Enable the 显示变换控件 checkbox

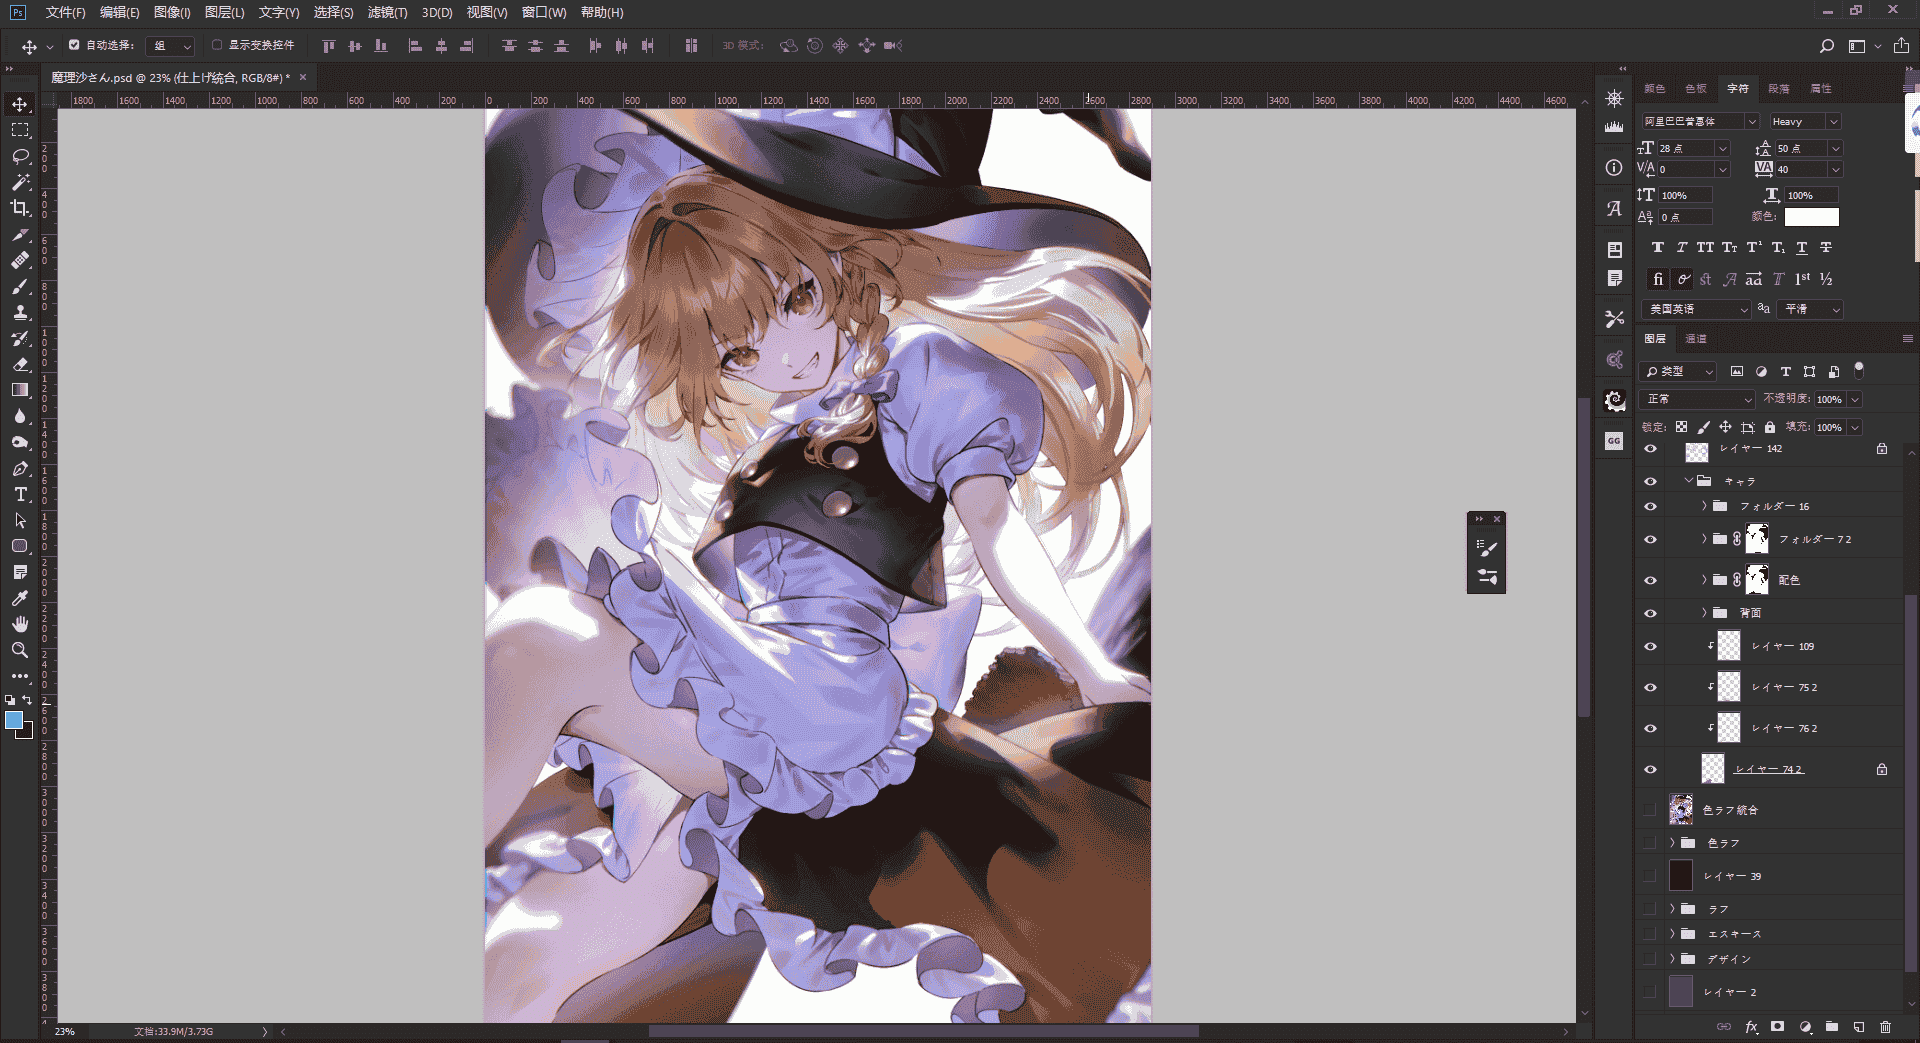coord(216,45)
